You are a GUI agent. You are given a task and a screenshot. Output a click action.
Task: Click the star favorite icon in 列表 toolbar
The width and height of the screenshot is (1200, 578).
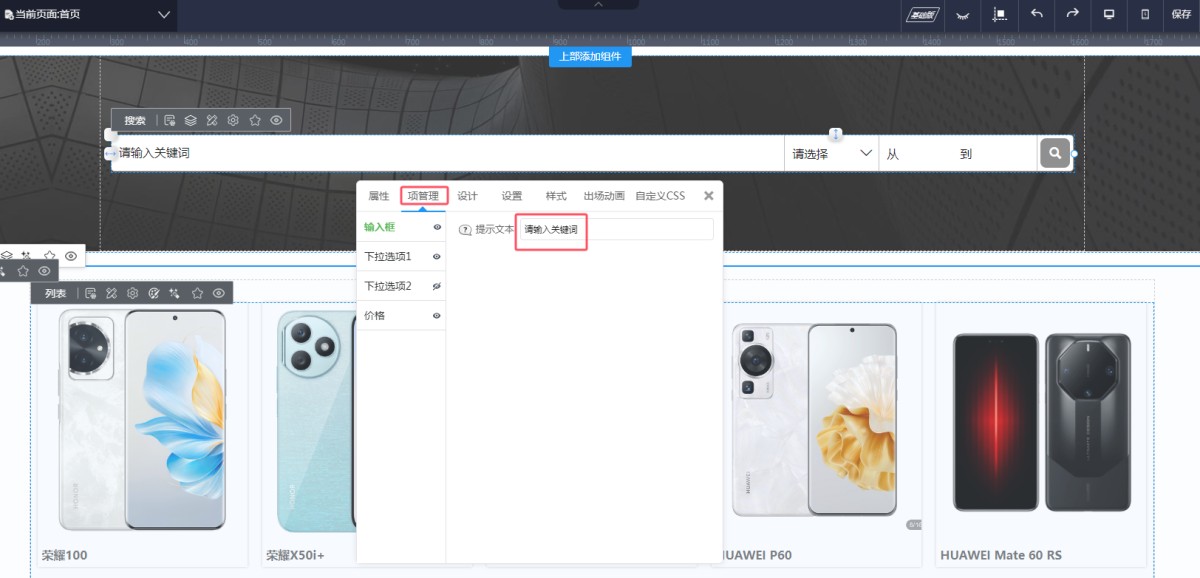coord(197,293)
